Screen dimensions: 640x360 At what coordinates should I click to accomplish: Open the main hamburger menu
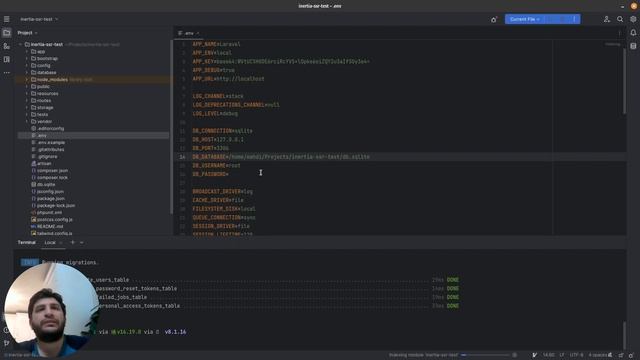click(7, 19)
